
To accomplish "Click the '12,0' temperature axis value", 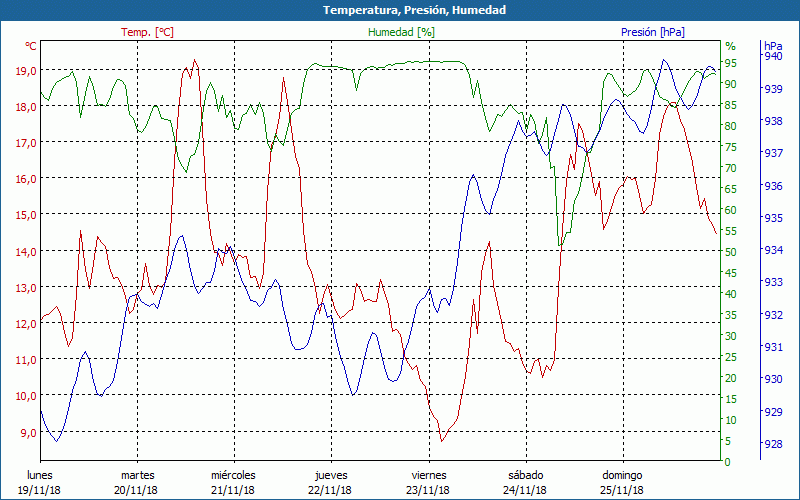I will click(x=26, y=324).
